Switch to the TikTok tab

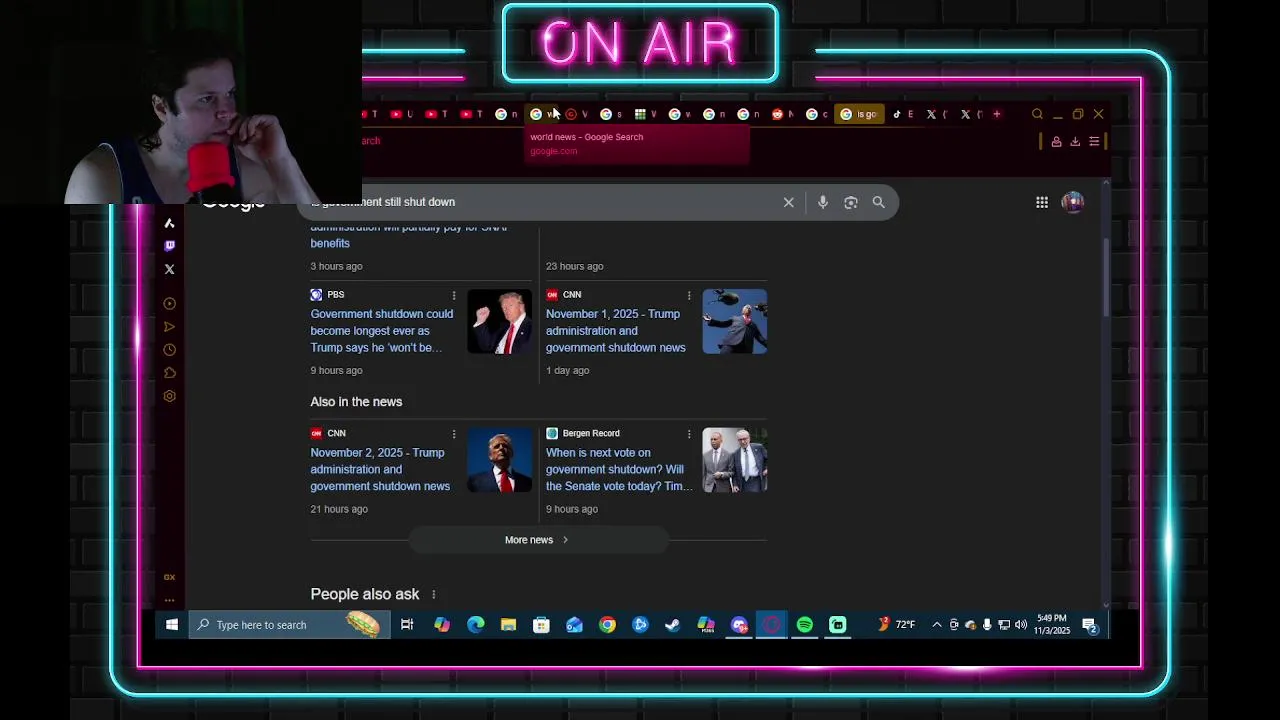click(903, 114)
